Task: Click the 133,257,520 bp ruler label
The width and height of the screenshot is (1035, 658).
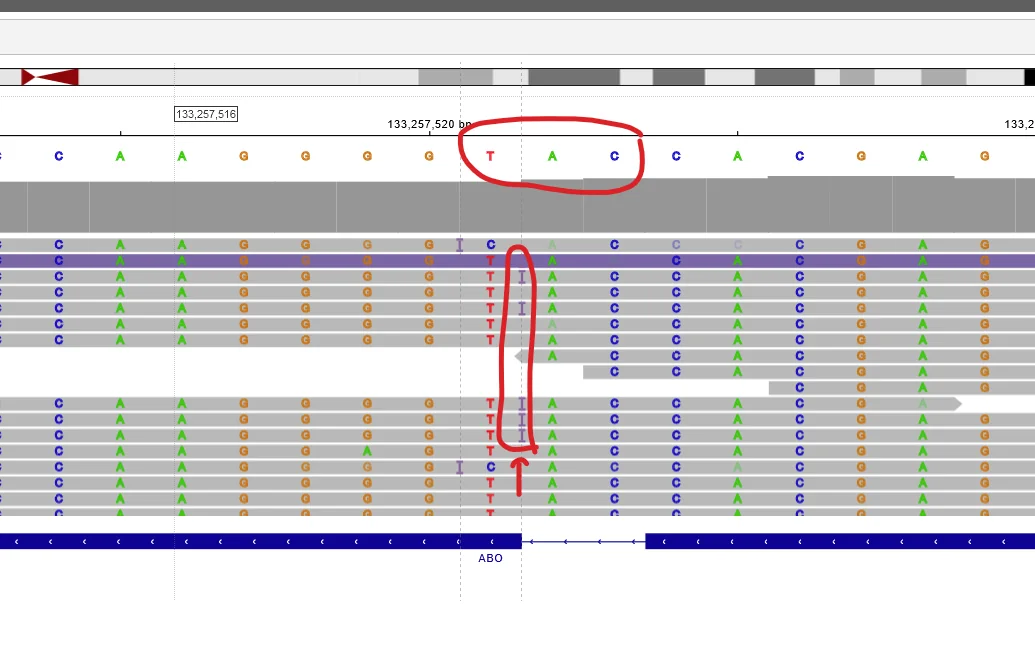Action: [429, 124]
